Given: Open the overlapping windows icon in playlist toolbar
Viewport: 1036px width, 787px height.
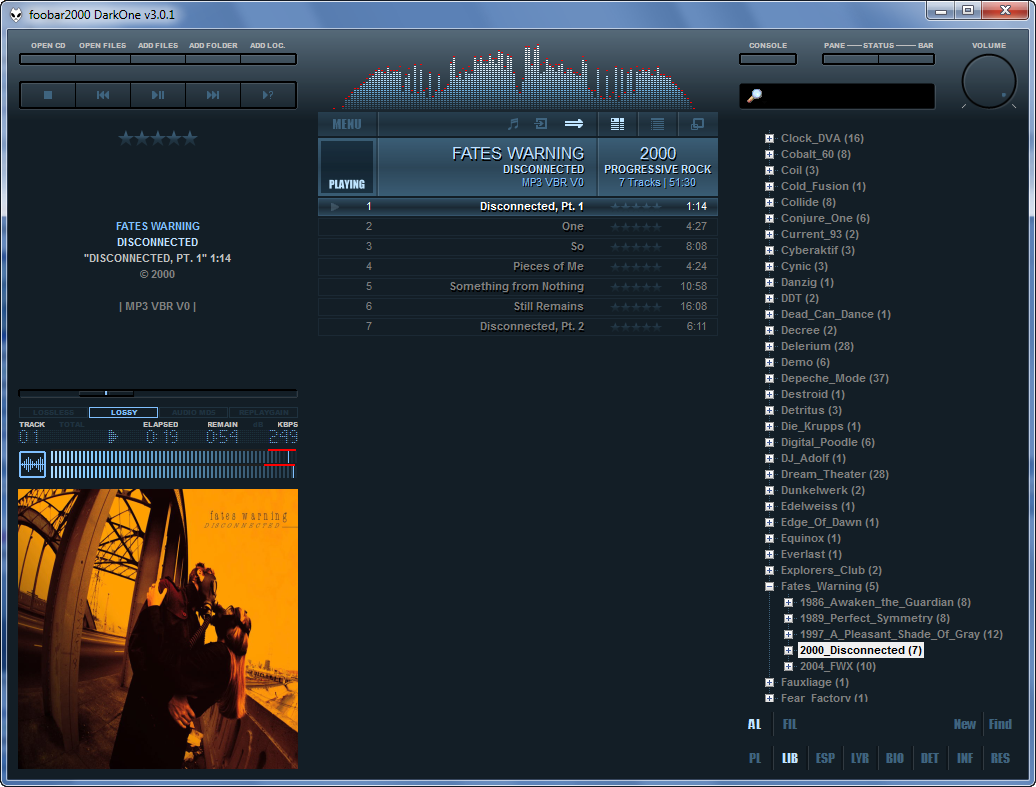Looking at the screenshot, I should click(x=697, y=124).
